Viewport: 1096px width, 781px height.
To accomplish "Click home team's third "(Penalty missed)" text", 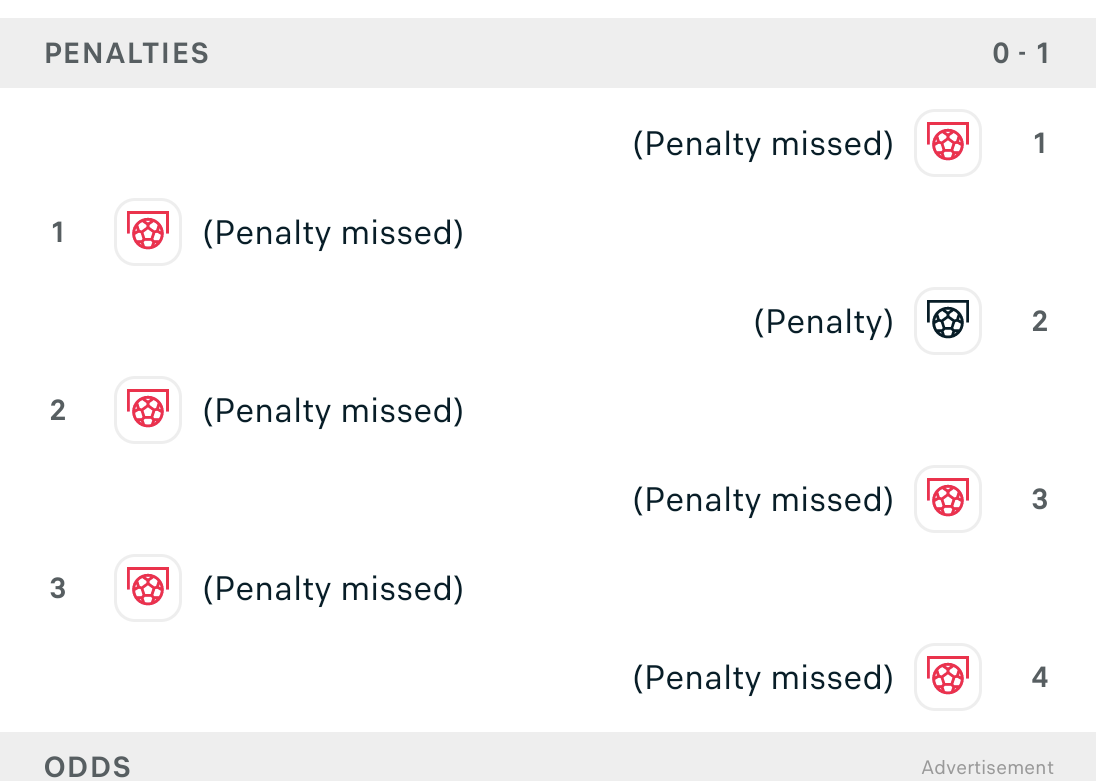I will pos(333,588).
